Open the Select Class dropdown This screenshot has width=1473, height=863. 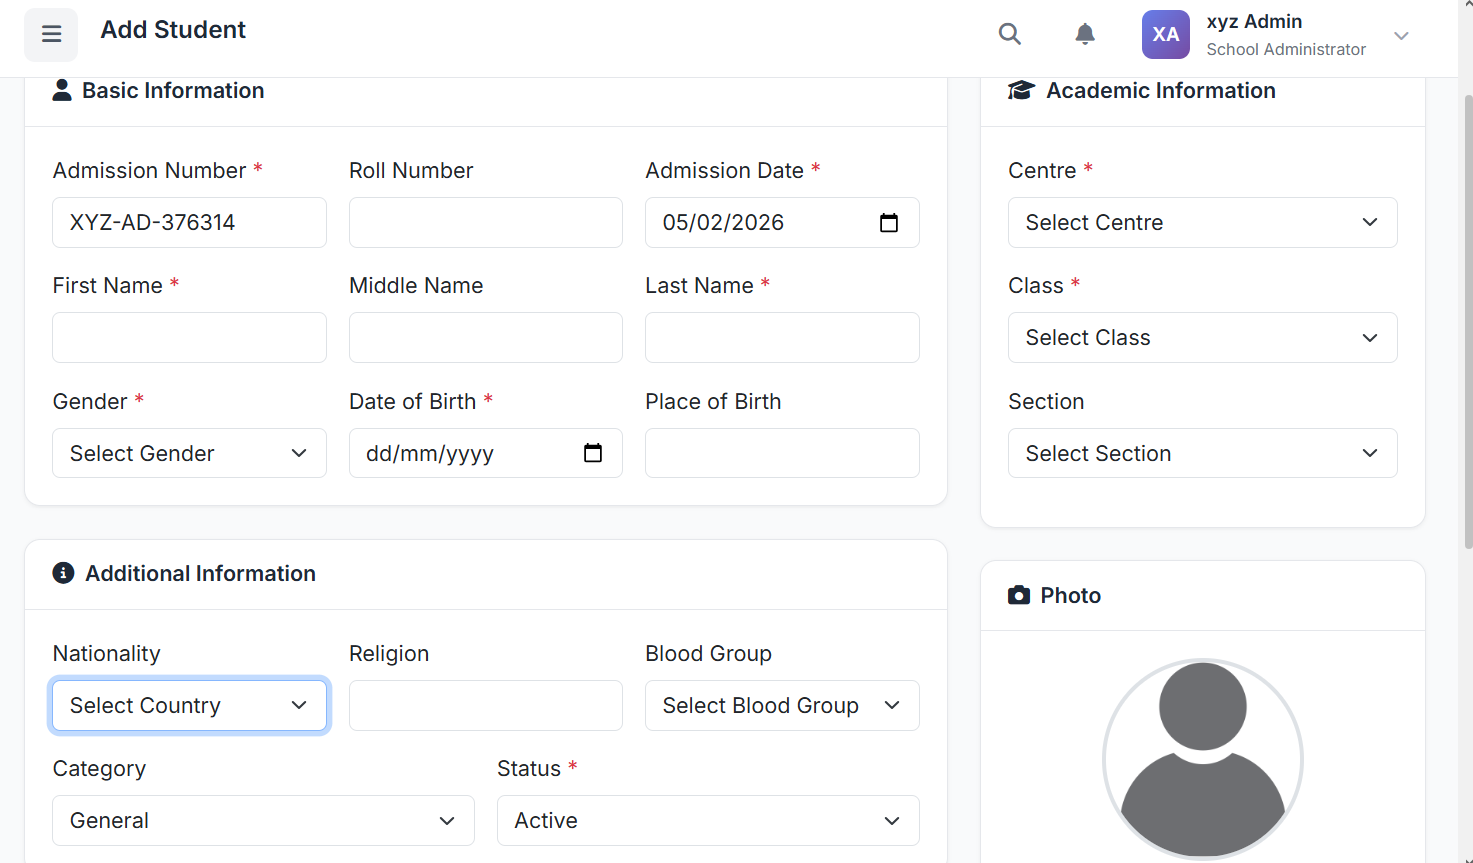point(1202,338)
